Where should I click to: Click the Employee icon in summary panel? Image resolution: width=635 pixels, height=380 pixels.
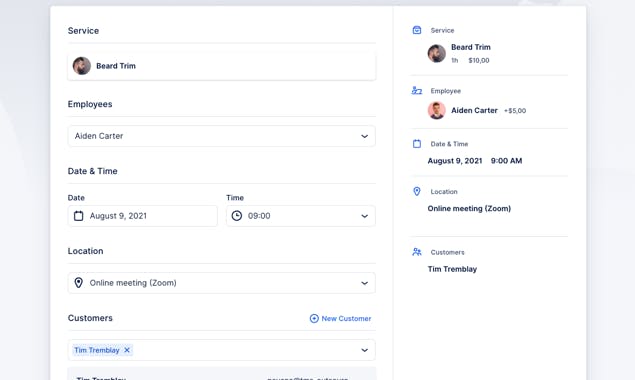point(417,90)
